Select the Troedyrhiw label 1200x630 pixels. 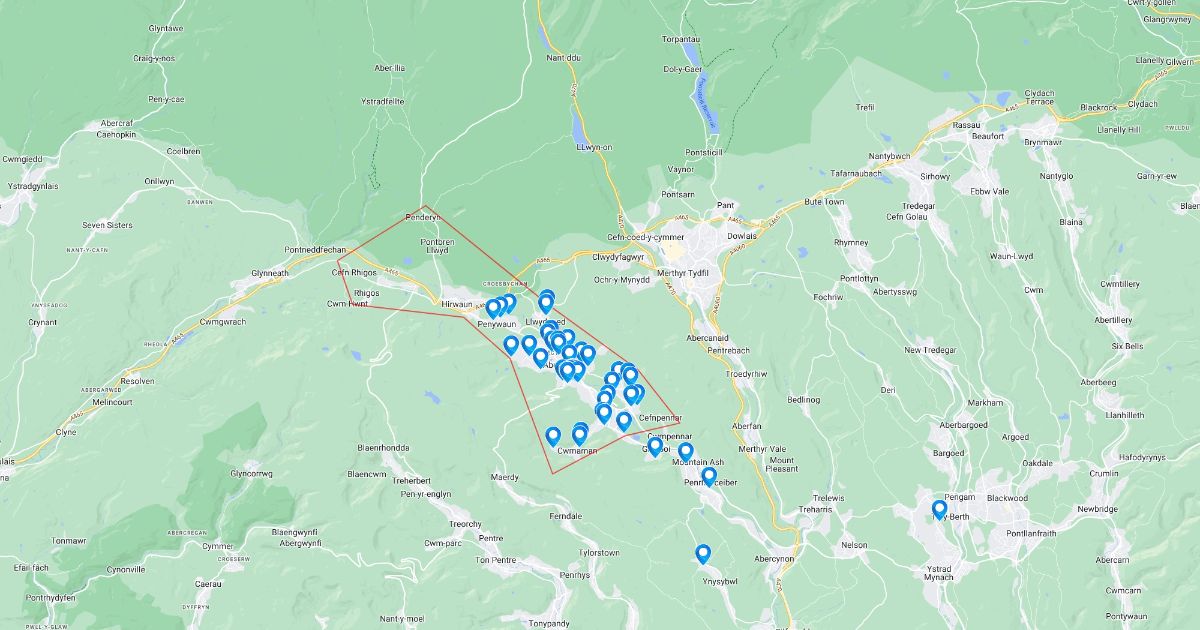(x=744, y=373)
